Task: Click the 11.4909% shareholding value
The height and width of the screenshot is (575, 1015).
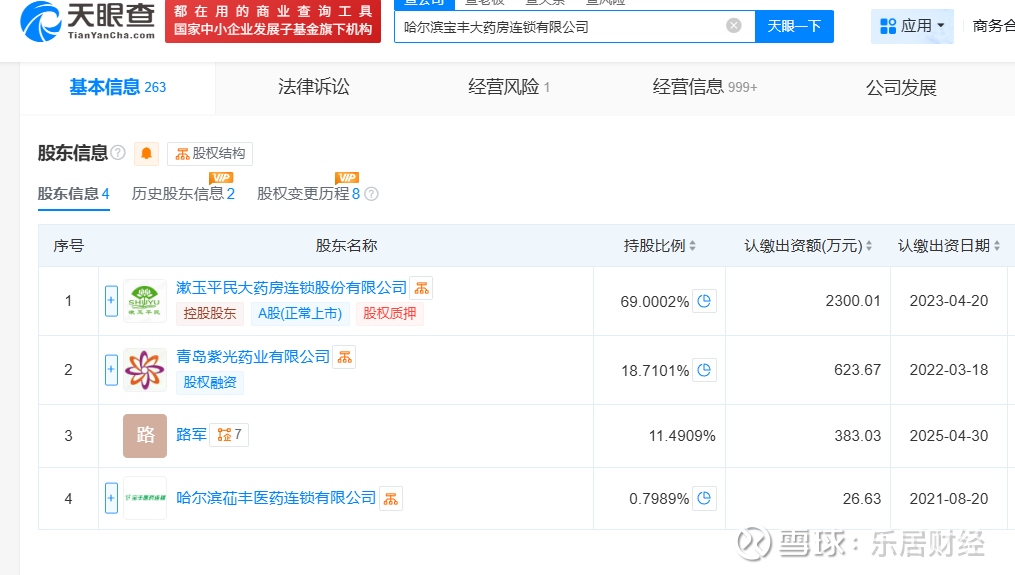Action: point(682,436)
